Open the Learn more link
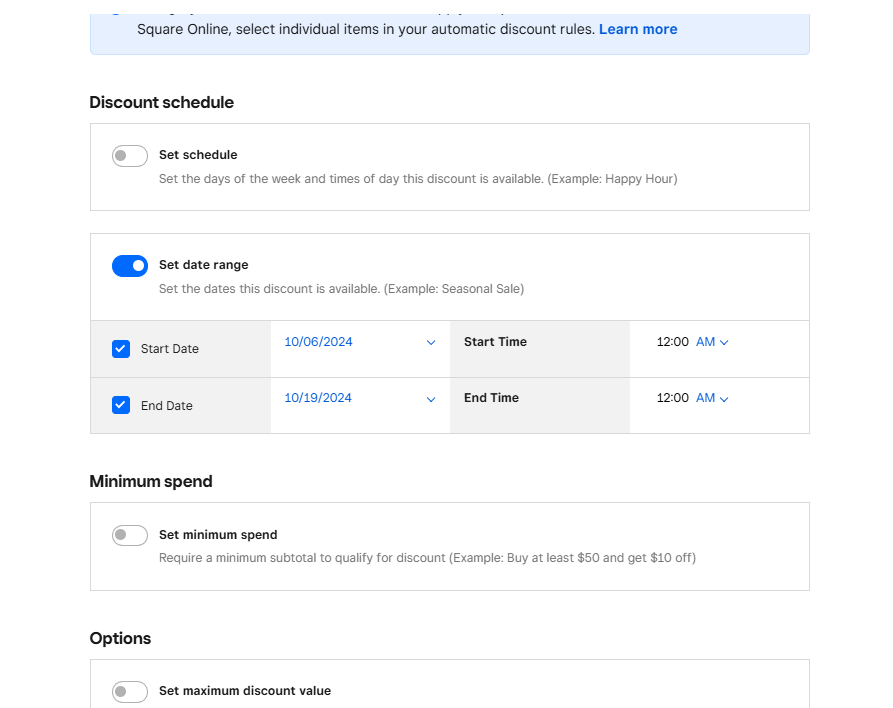The image size is (893, 708). [638, 29]
